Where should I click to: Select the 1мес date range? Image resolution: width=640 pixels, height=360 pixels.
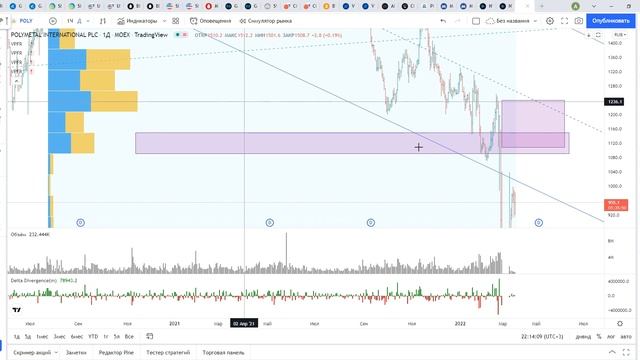pos(42,337)
